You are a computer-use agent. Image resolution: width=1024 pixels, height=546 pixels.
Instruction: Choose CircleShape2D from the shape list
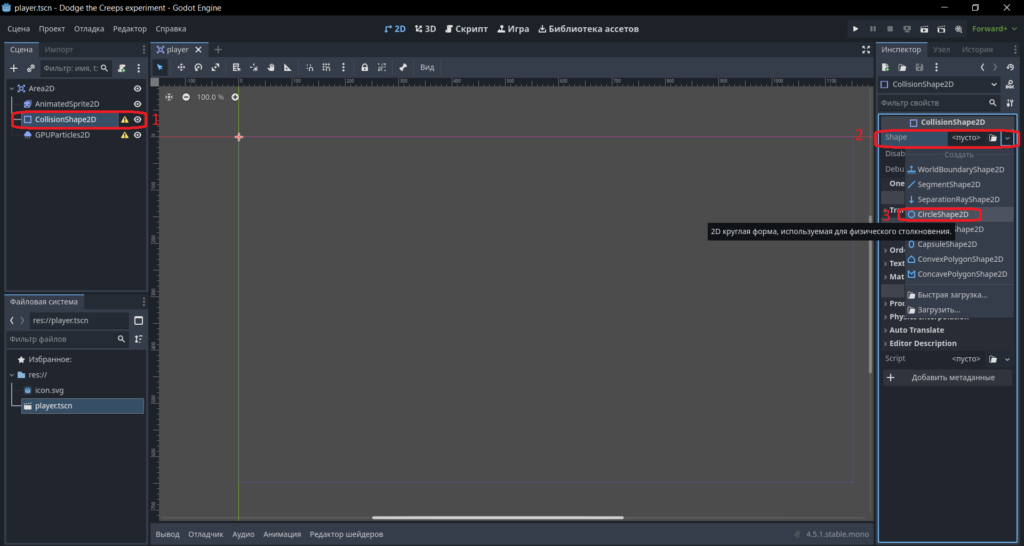[944, 214]
